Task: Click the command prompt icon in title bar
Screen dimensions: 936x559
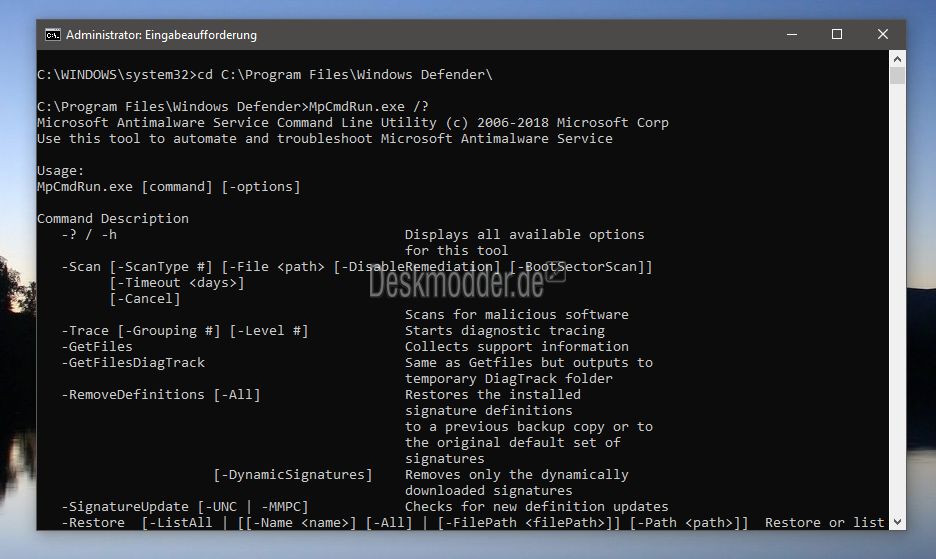Action: coord(53,35)
